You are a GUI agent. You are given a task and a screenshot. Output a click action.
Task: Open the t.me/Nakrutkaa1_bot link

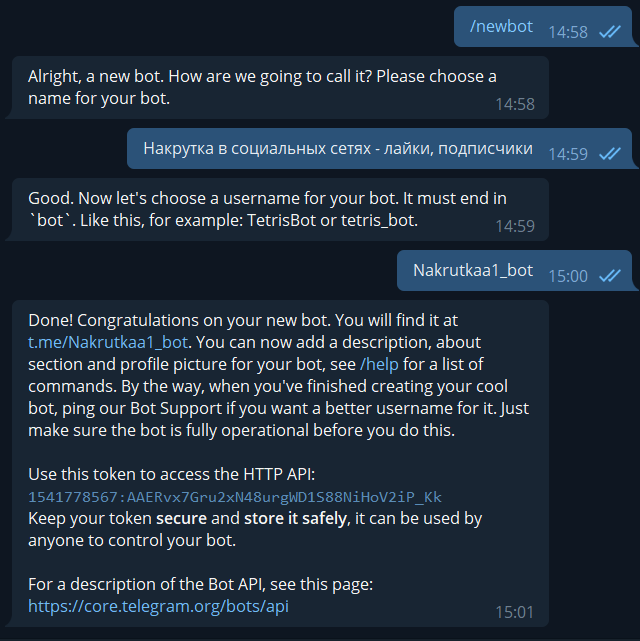pyautogui.click(x=108, y=342)
